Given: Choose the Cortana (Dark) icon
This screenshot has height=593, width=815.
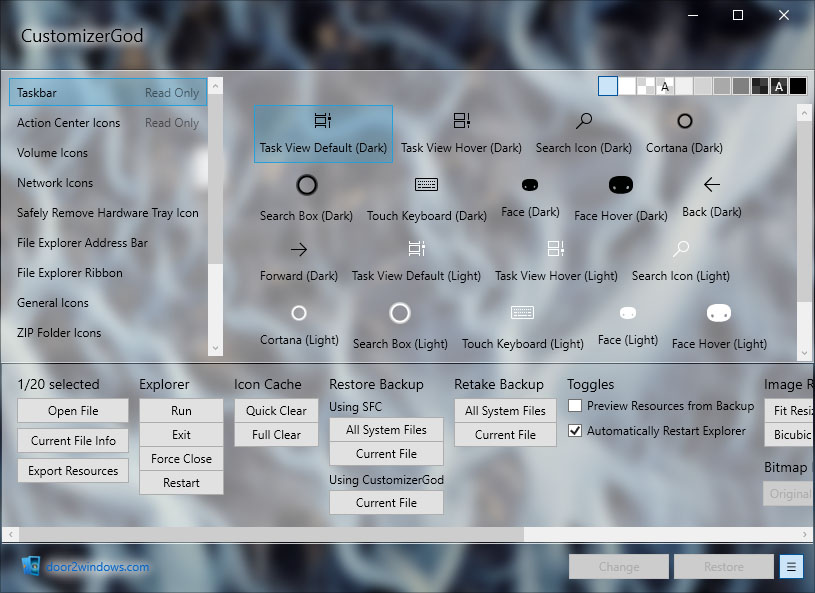Looking at the screenshot, I should point(684,134).
